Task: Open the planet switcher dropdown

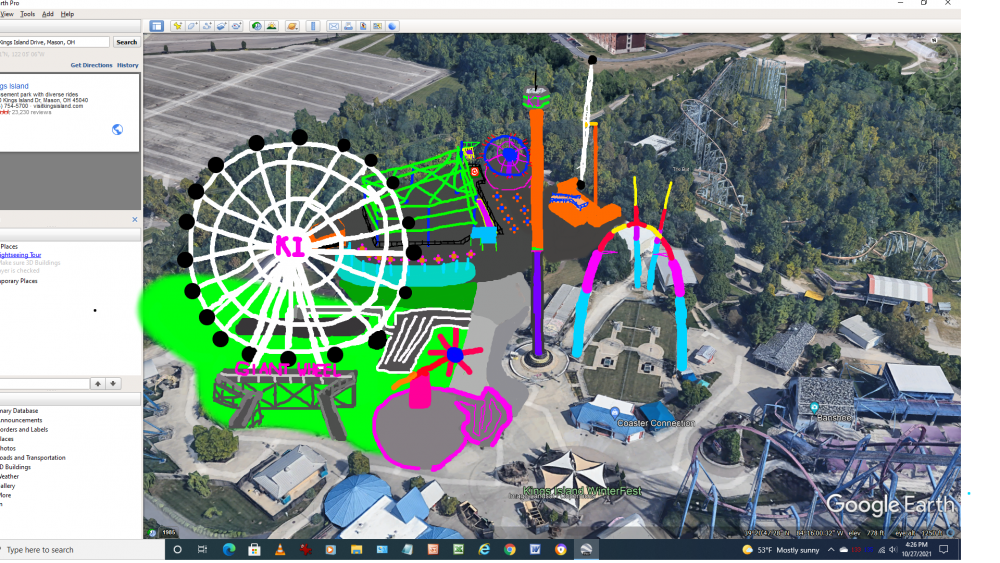Action: coord(292,26)
